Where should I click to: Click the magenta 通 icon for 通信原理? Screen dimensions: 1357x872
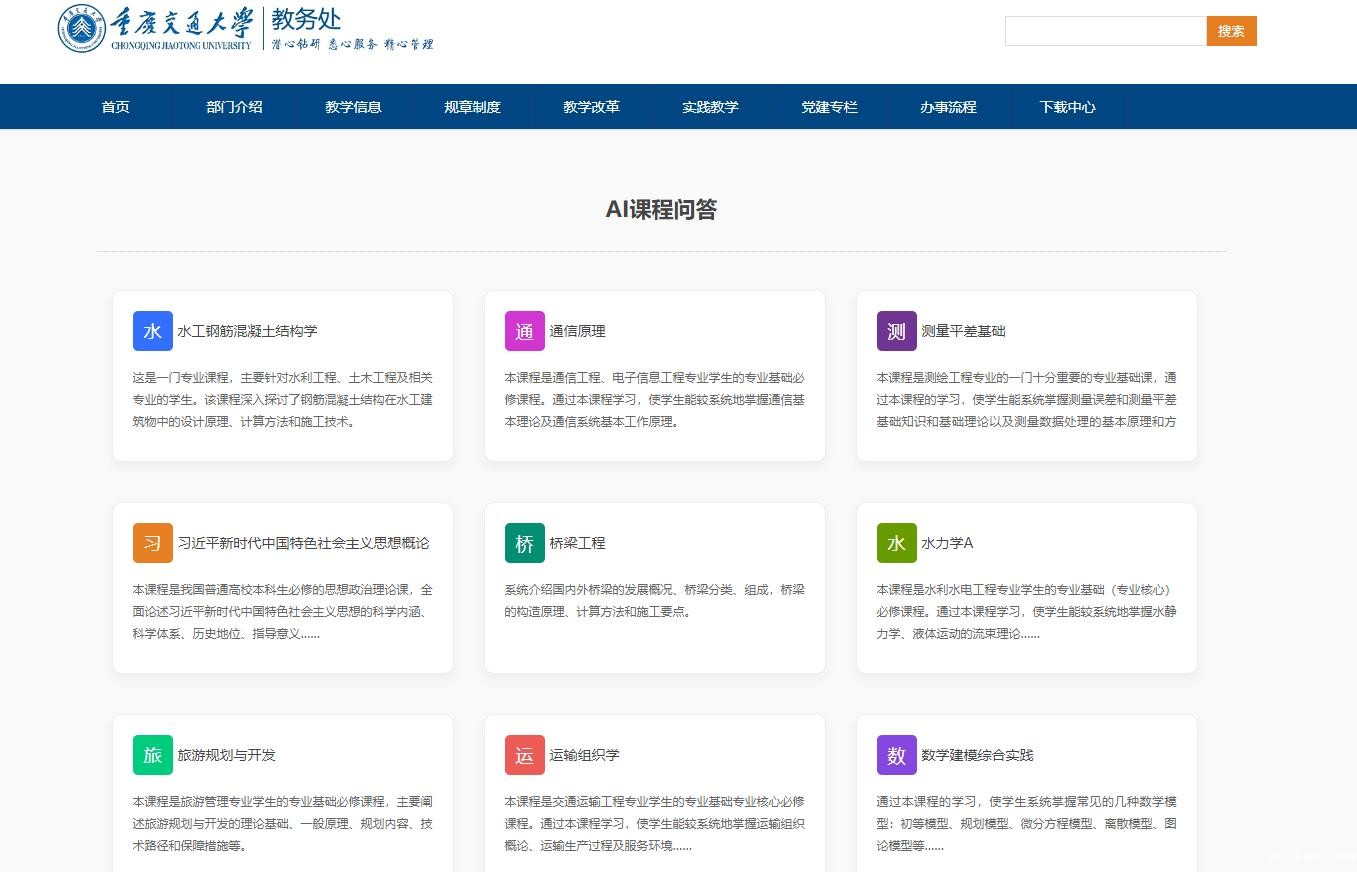[524, 331]
